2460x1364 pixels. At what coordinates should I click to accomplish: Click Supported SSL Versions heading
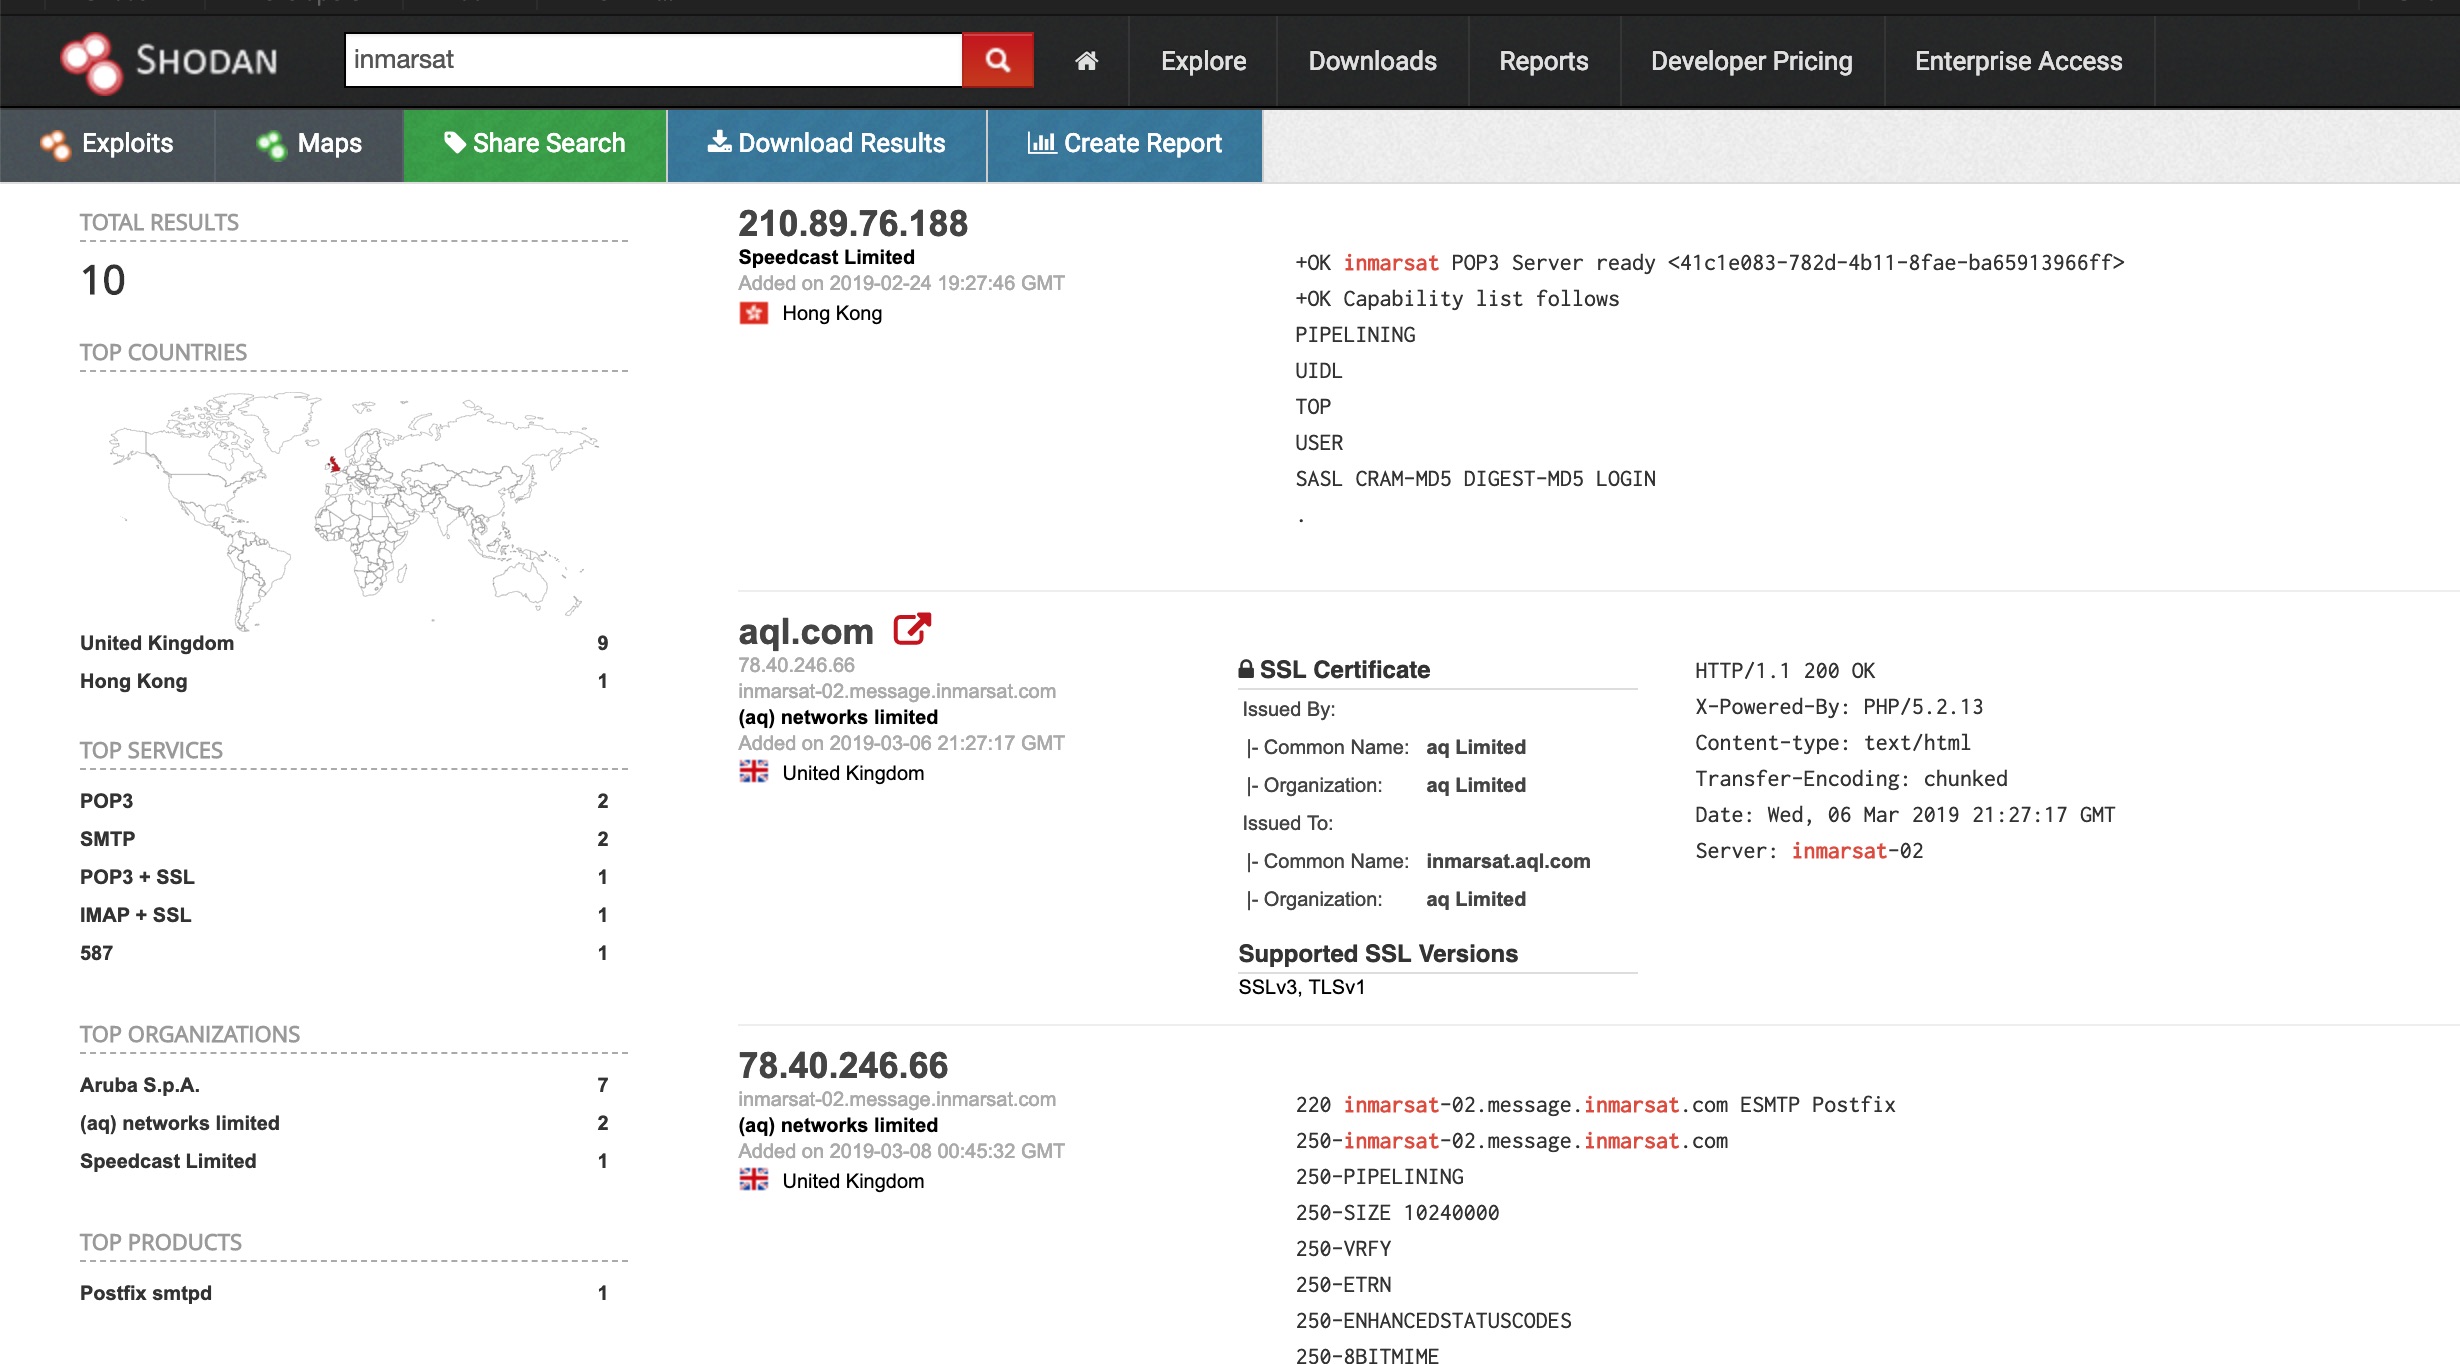pos(1378,954)
